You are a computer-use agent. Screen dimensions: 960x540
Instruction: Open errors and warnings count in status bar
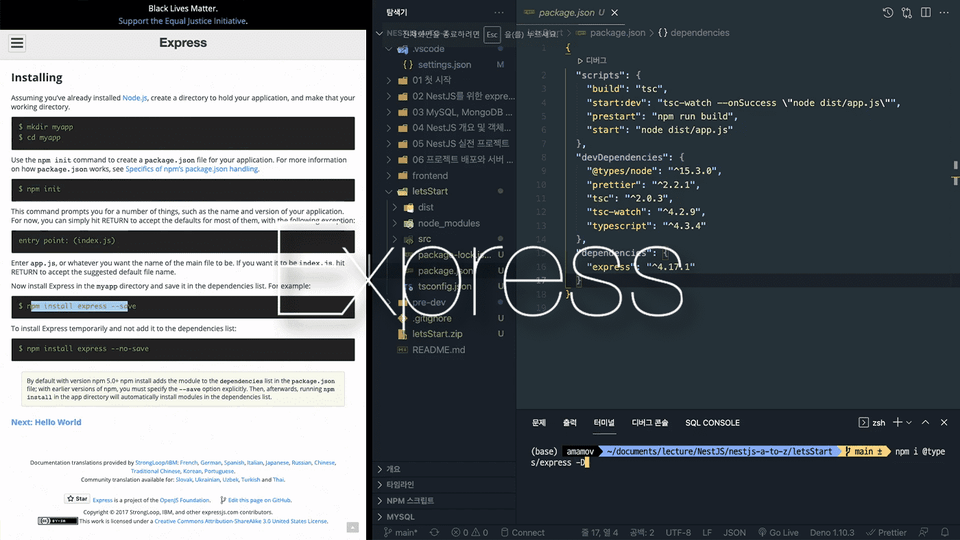(470, 533)
